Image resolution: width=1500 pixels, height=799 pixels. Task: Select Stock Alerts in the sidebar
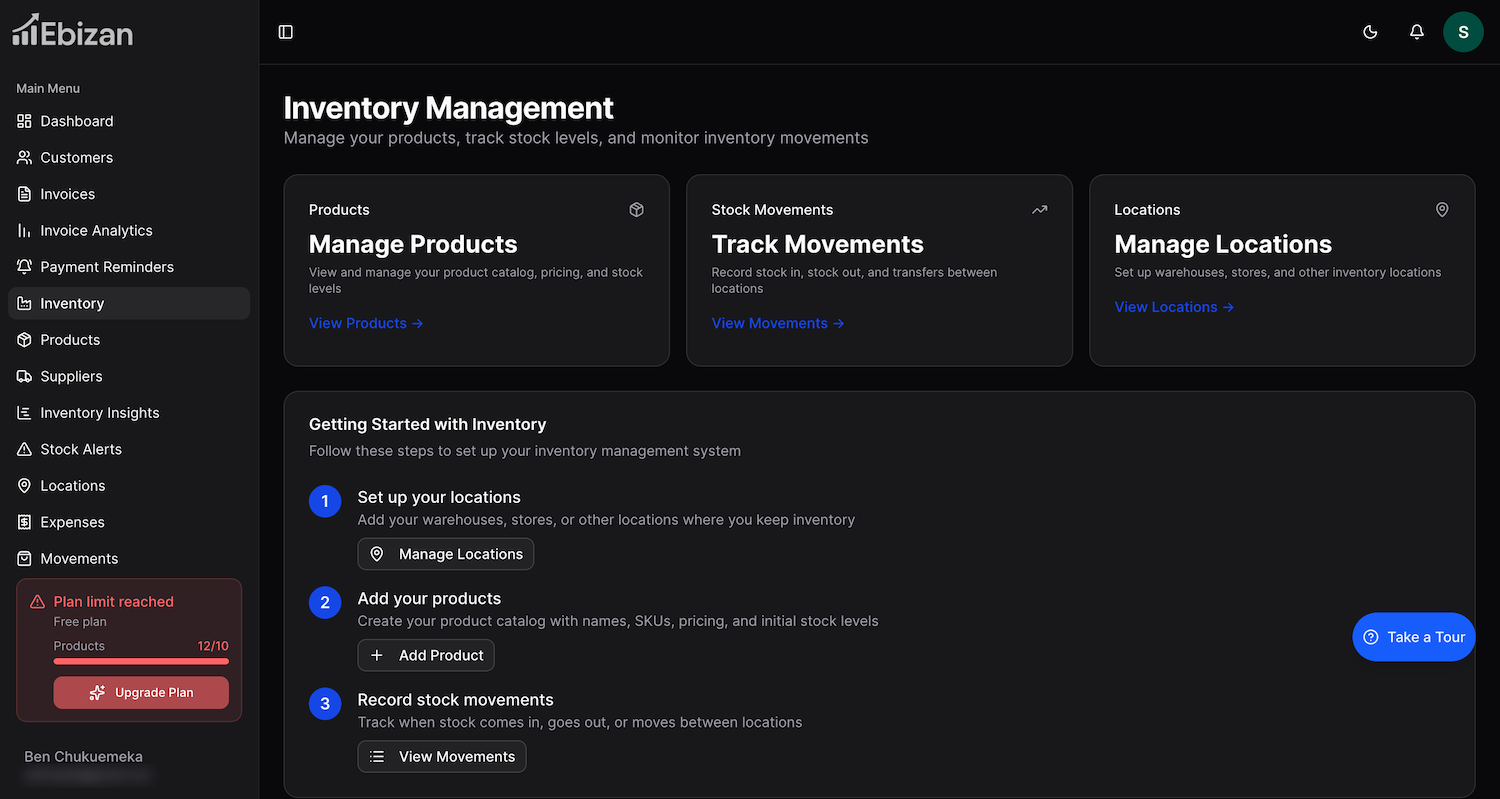[81, 450]
